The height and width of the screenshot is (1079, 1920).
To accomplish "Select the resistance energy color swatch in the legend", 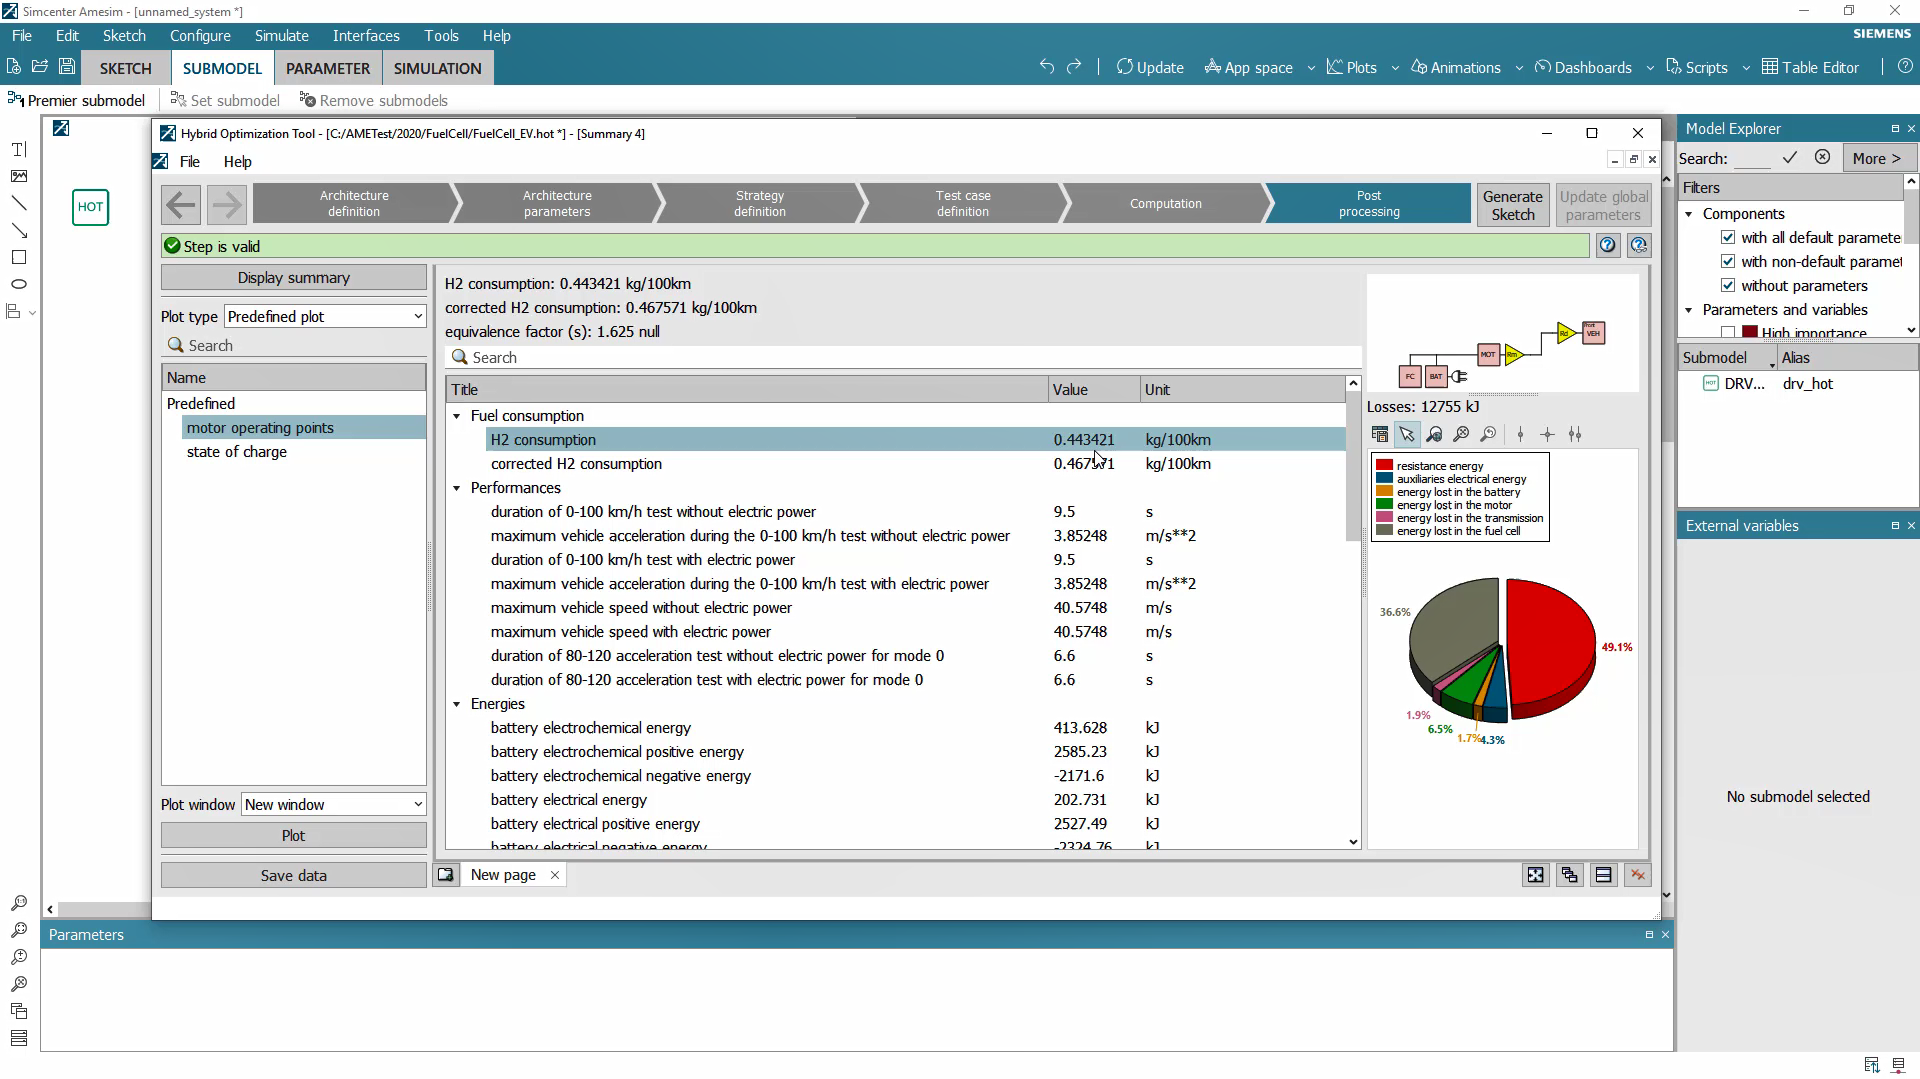I will pos(1385,465).
